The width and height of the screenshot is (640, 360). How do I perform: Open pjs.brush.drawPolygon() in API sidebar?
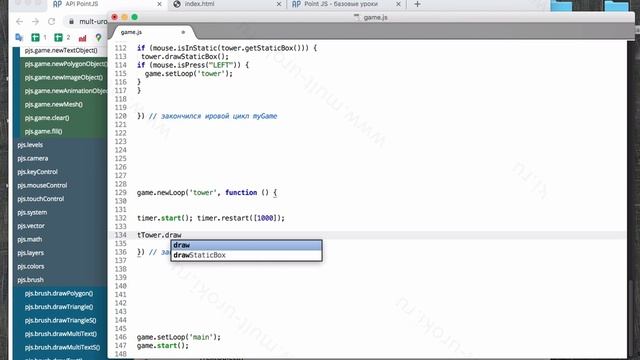pyautogui.click(x=59, y=293)
